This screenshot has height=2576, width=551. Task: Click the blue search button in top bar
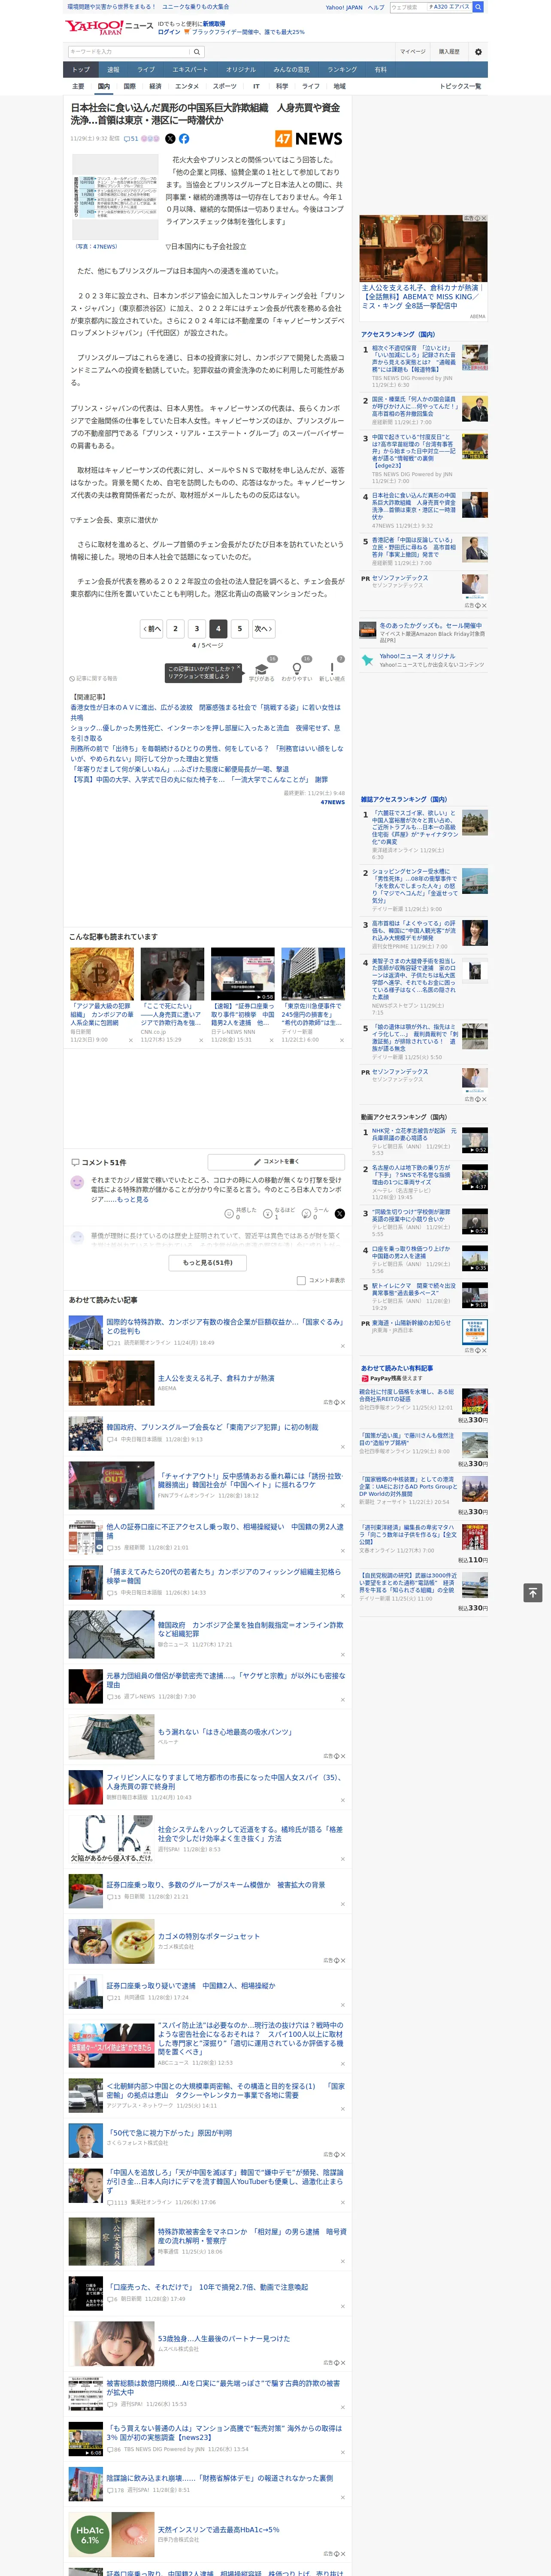478,7
